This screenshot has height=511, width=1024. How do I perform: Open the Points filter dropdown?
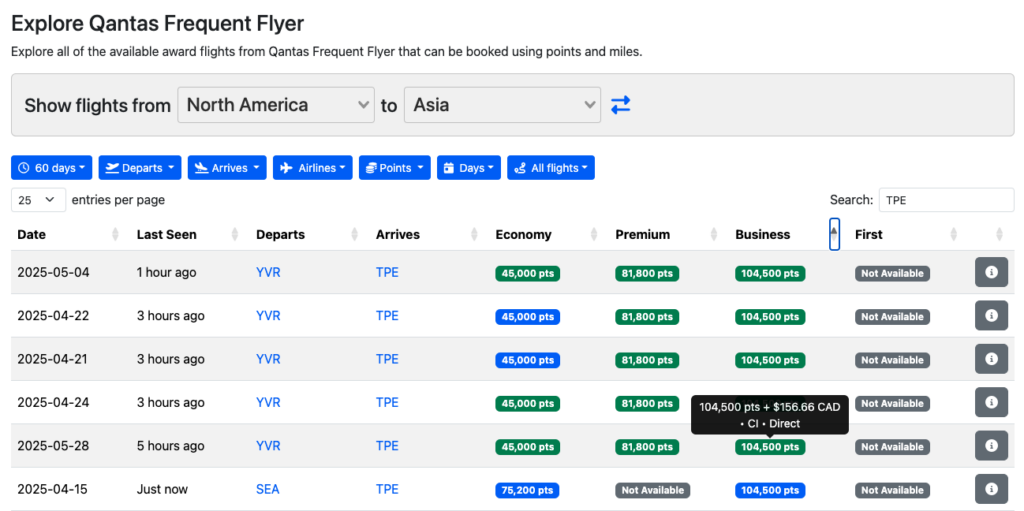pyautogui.click(x=394, y=168)
